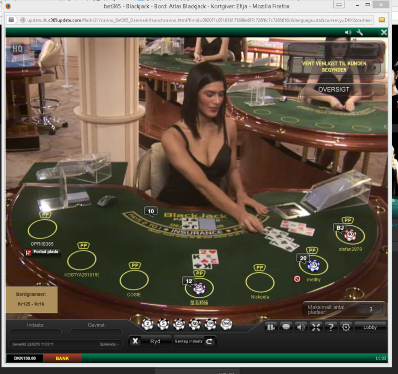Click PP side bet above COBE seat
Image resolution: width=398 pixels, height=374 pixels.
[135, 265]
